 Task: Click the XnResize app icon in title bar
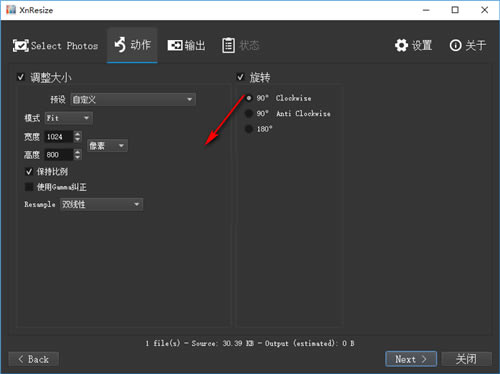click(x=11, y=10)
